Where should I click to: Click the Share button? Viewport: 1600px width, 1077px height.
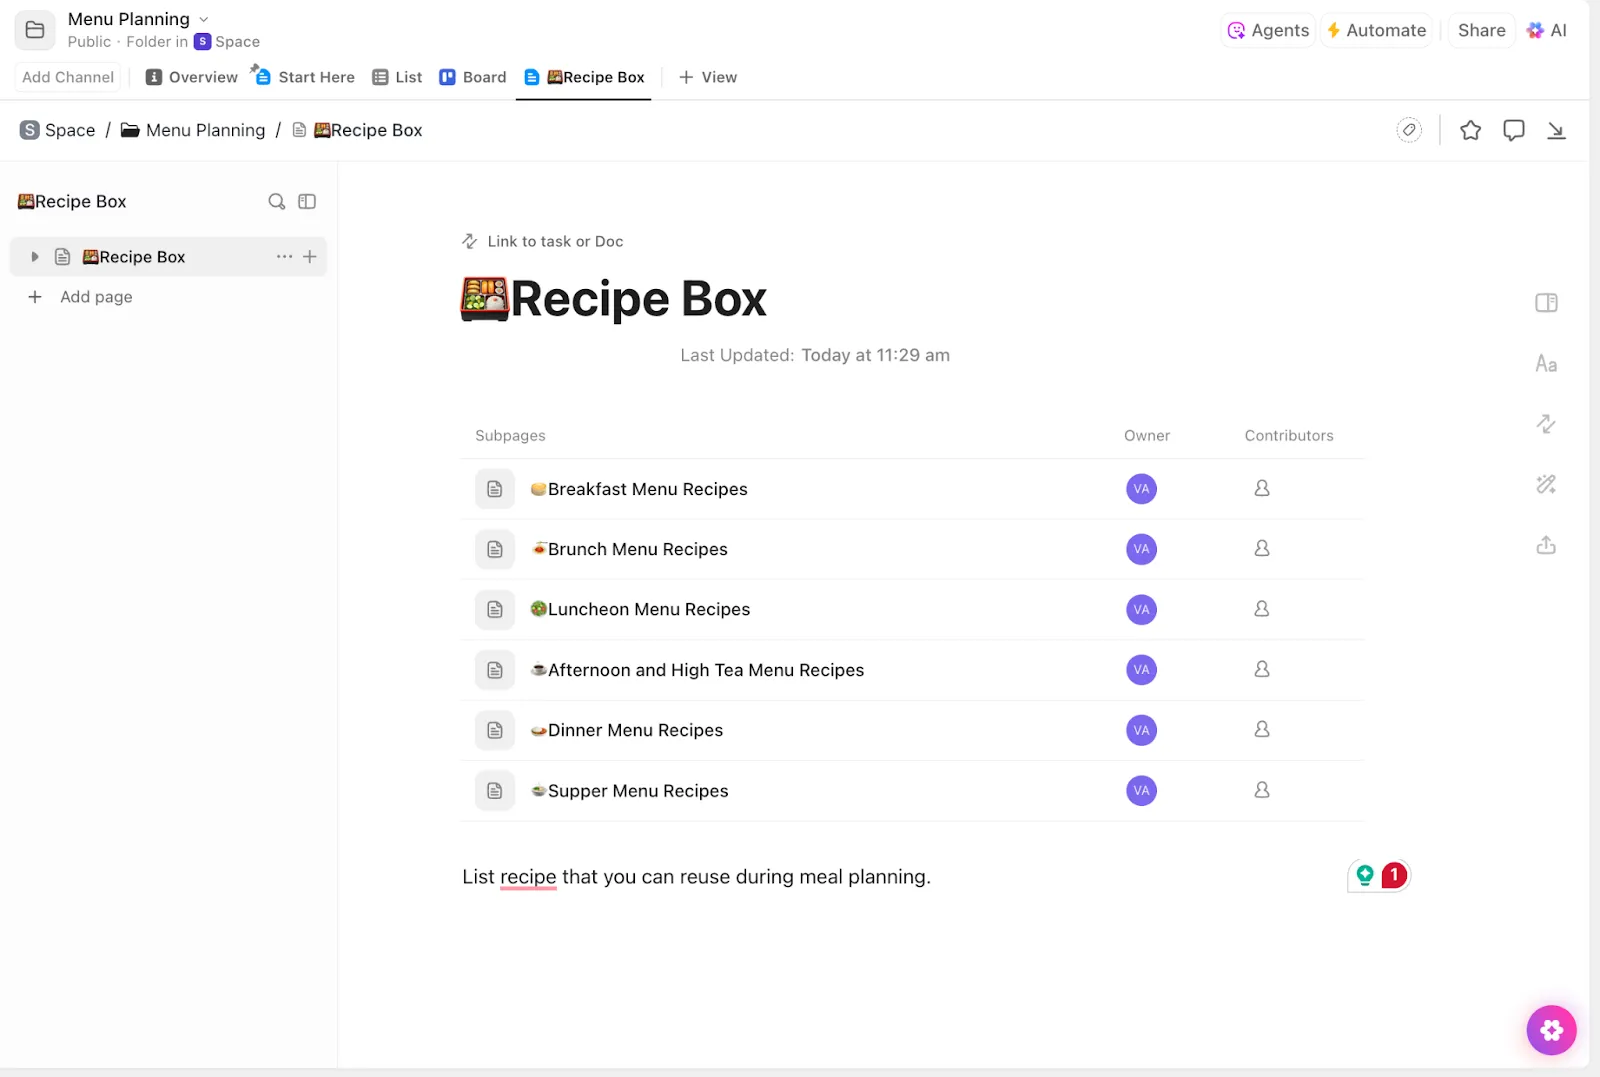point(1481,30)
